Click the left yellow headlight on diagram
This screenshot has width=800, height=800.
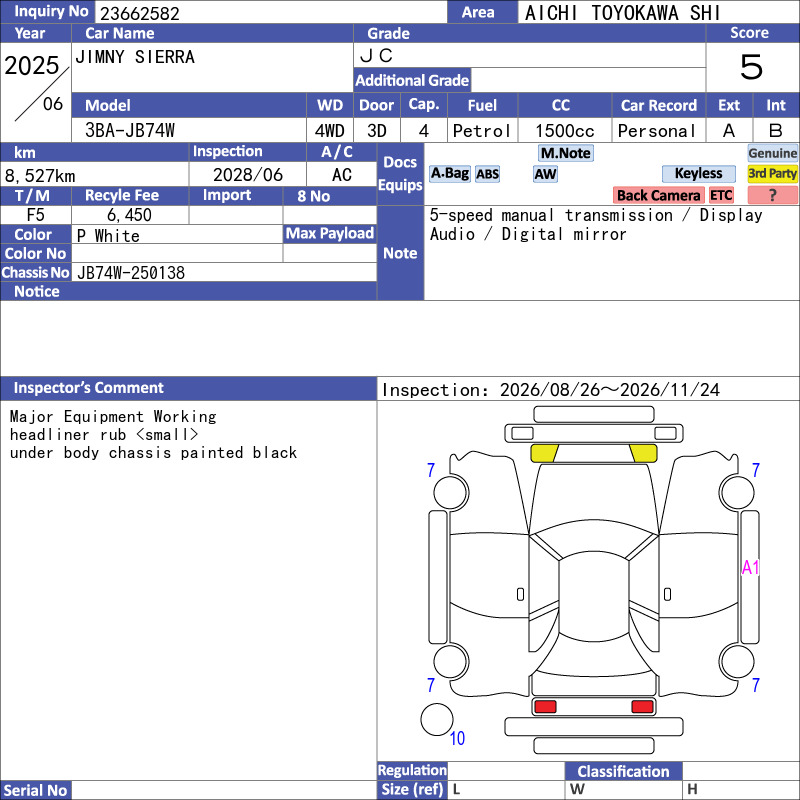[544, 453]
